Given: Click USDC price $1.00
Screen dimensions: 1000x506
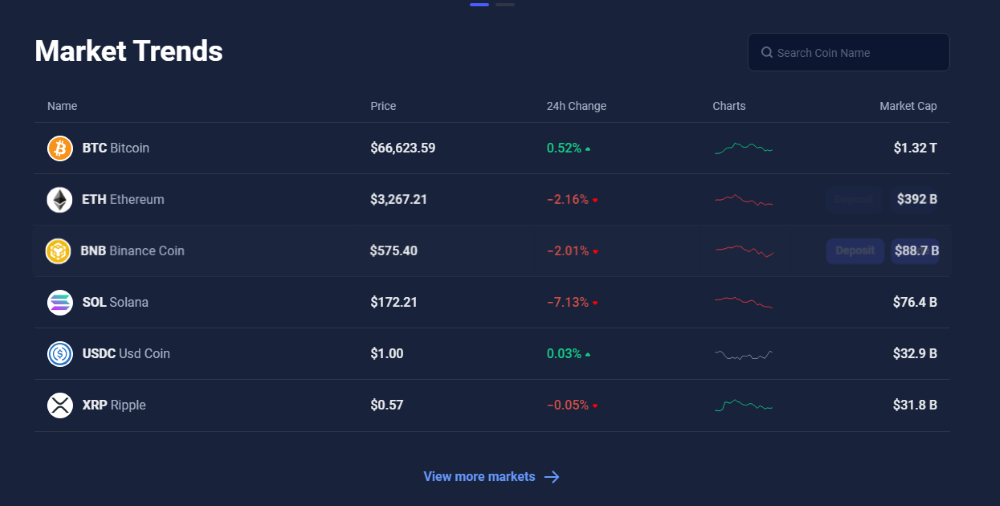Looking at the screenshot, I should (x=387, y=353).
